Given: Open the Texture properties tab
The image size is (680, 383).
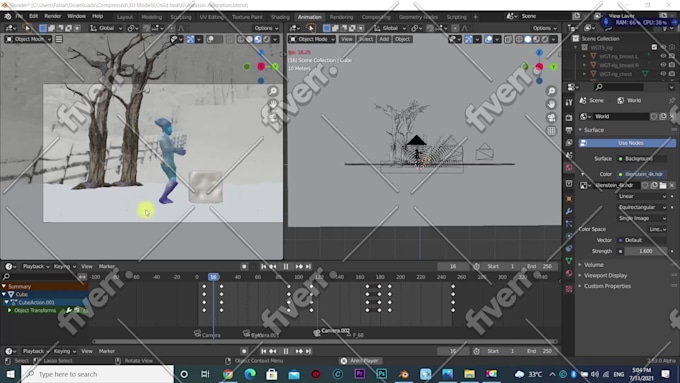Looking at the screenshot, I should click(x=569, y=289).
